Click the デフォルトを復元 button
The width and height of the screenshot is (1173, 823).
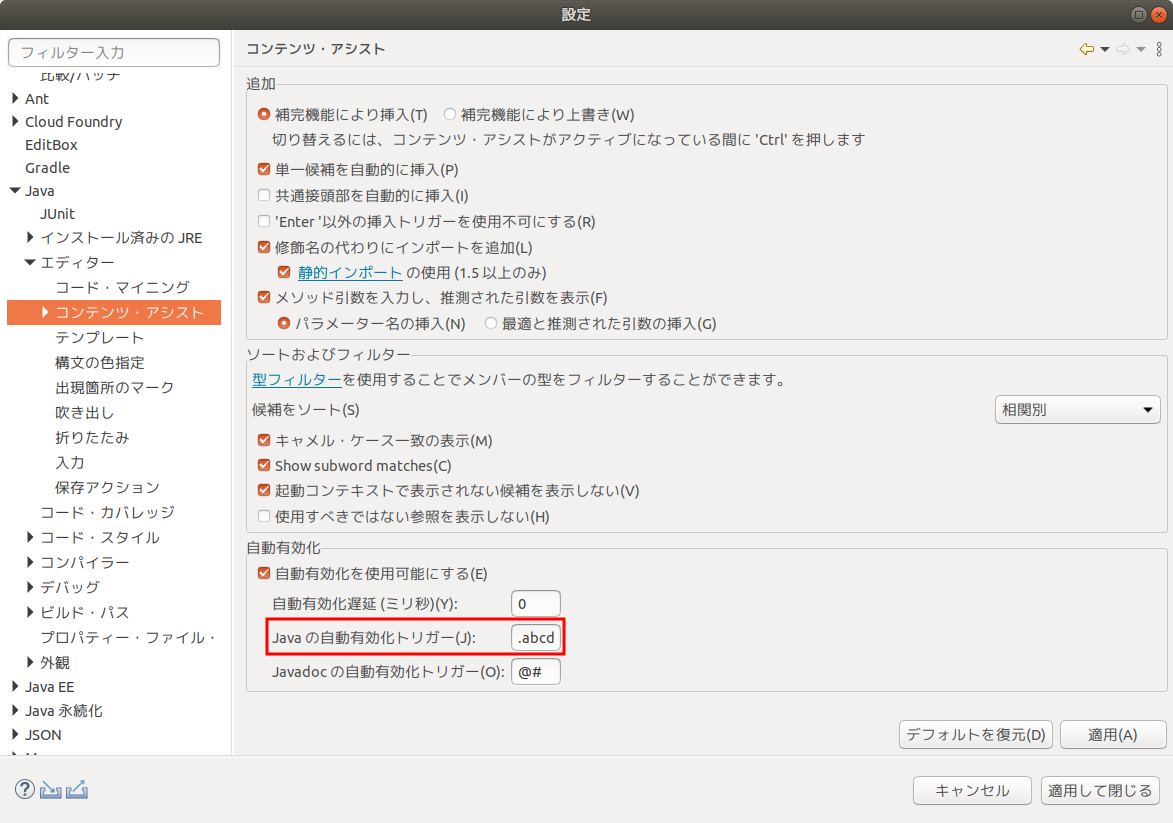[x=975, y=735]
